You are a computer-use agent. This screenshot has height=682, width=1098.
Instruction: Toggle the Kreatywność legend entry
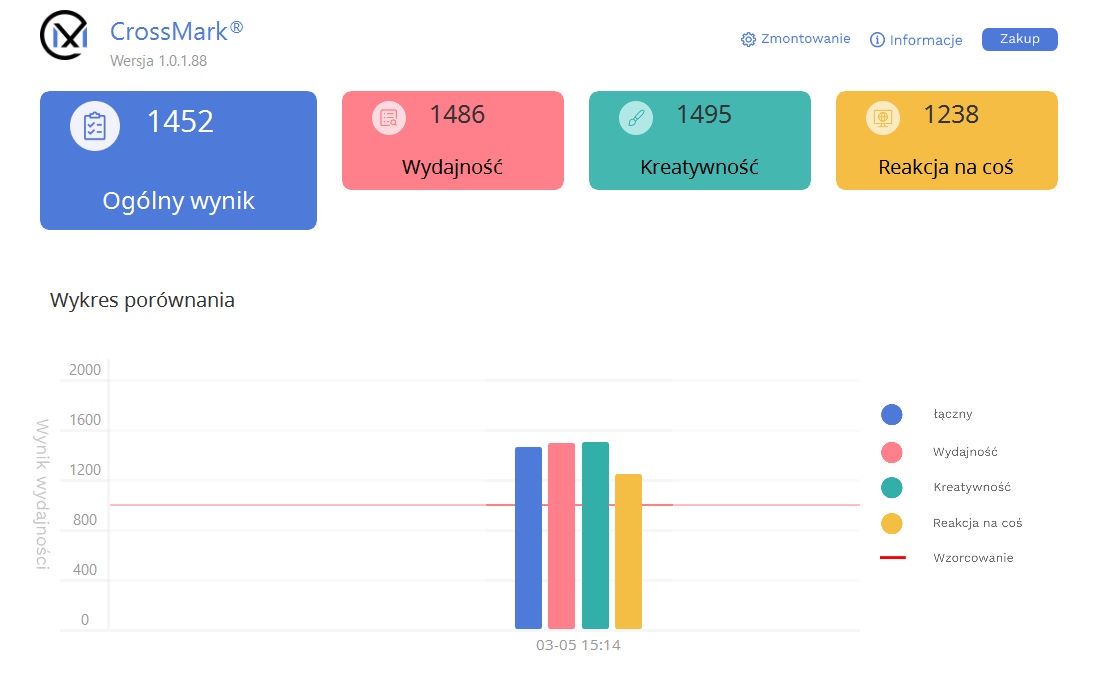tap(945, 487)
